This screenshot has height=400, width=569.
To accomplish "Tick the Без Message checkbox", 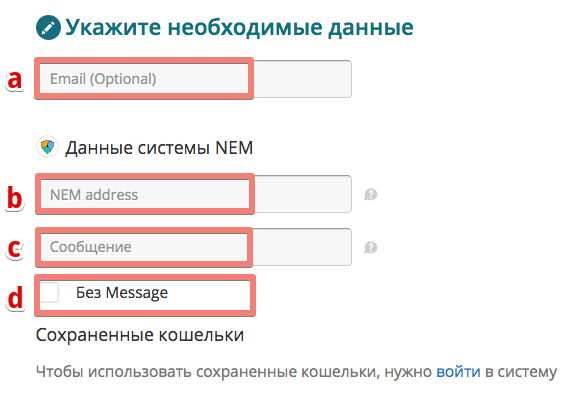I will (x=49, y=292).
